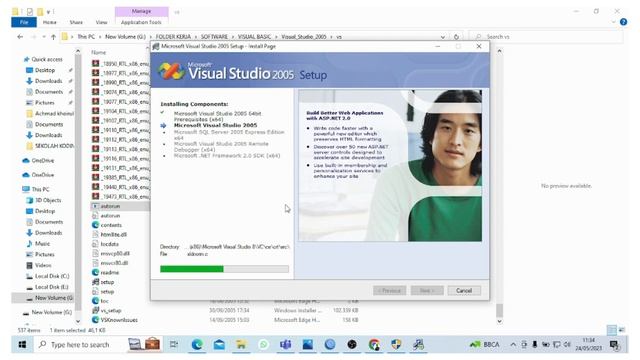The height and width of the screenshot is (360, 640).
Task: Click the Properties checkmark icon in title bar
Action: pyautogui.click(x=29, y=11)
